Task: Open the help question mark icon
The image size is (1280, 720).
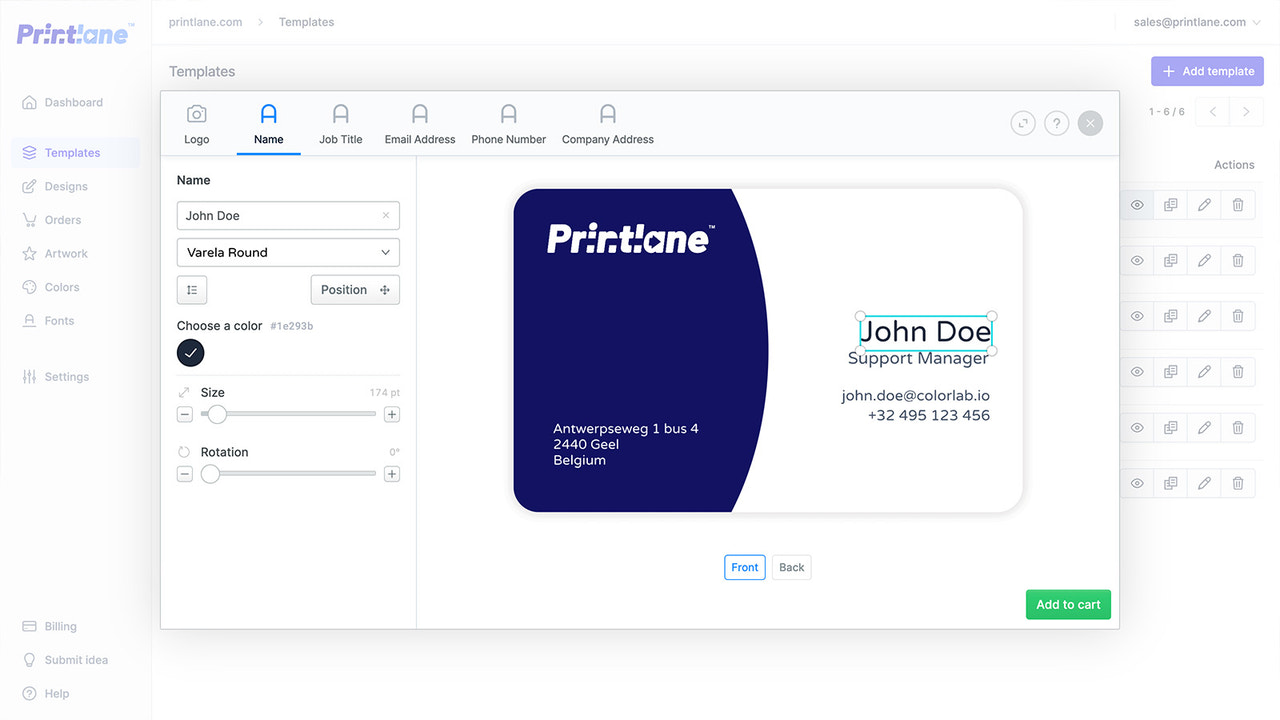Action: point(1056,122)
